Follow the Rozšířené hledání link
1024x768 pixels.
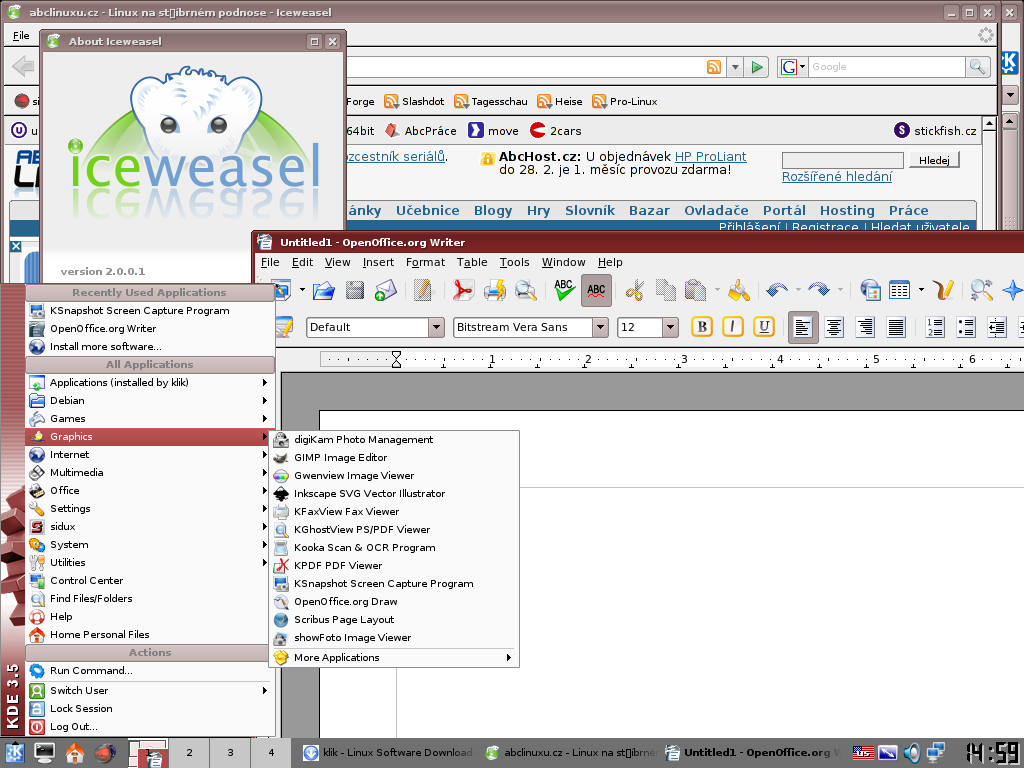(x=837, y=177)
